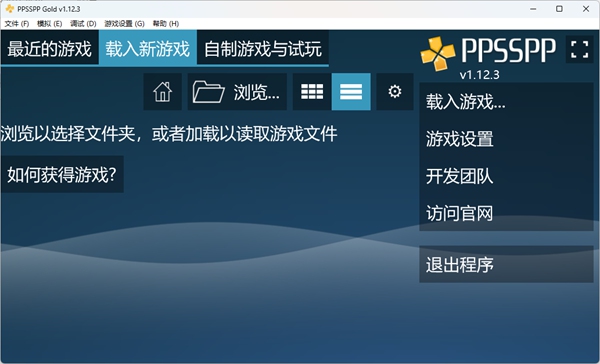The image size is (600, 364).
Task: Open the 帮助 (H) menu
Action: [x=166, y=24]
